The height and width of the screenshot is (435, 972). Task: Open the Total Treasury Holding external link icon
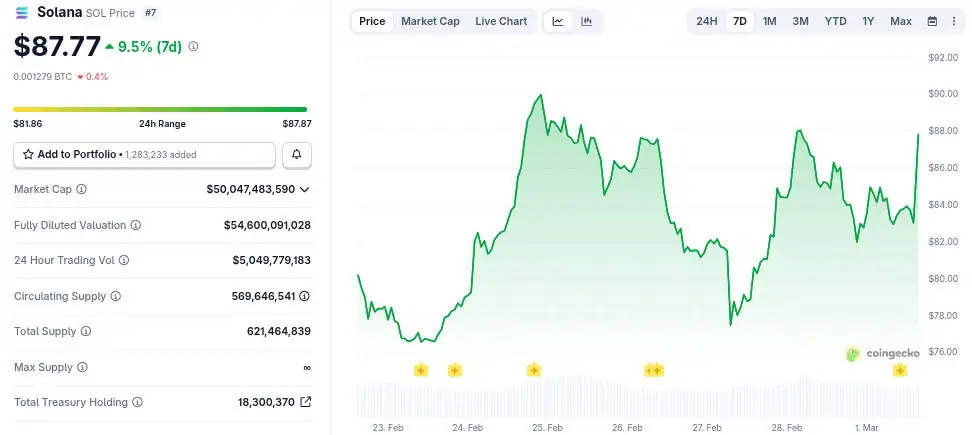pyautogui.click(x=305, y=402)
